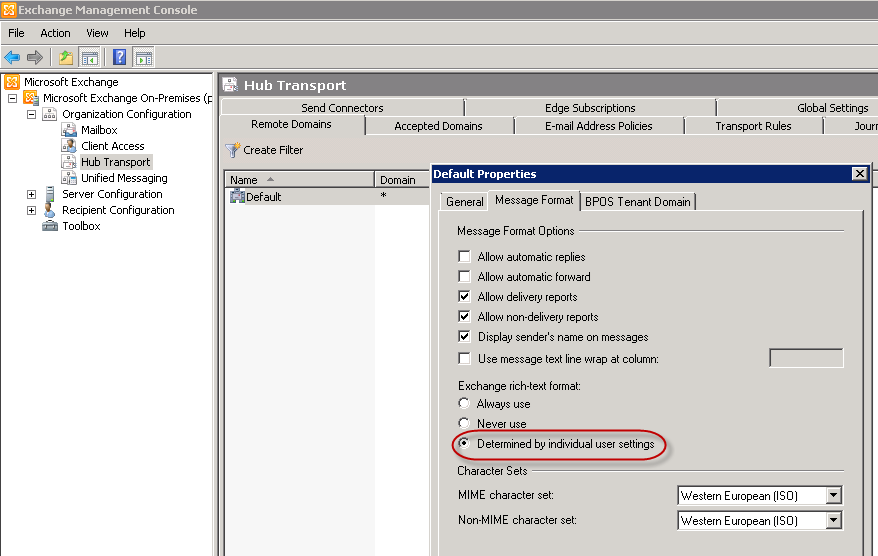
Task: Uncheck Display sender's name on messages
Action: [464, 337]
